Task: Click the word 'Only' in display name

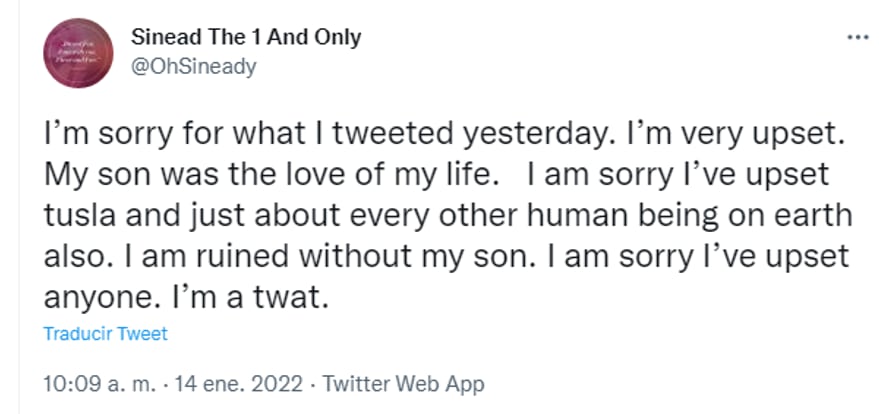Action: point(336,38)
